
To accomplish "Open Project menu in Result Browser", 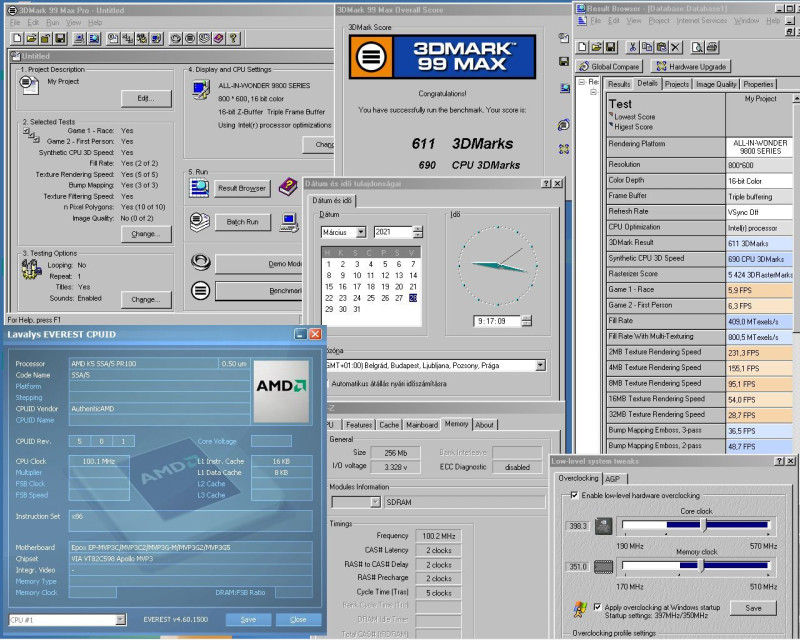I will point(659,20).
